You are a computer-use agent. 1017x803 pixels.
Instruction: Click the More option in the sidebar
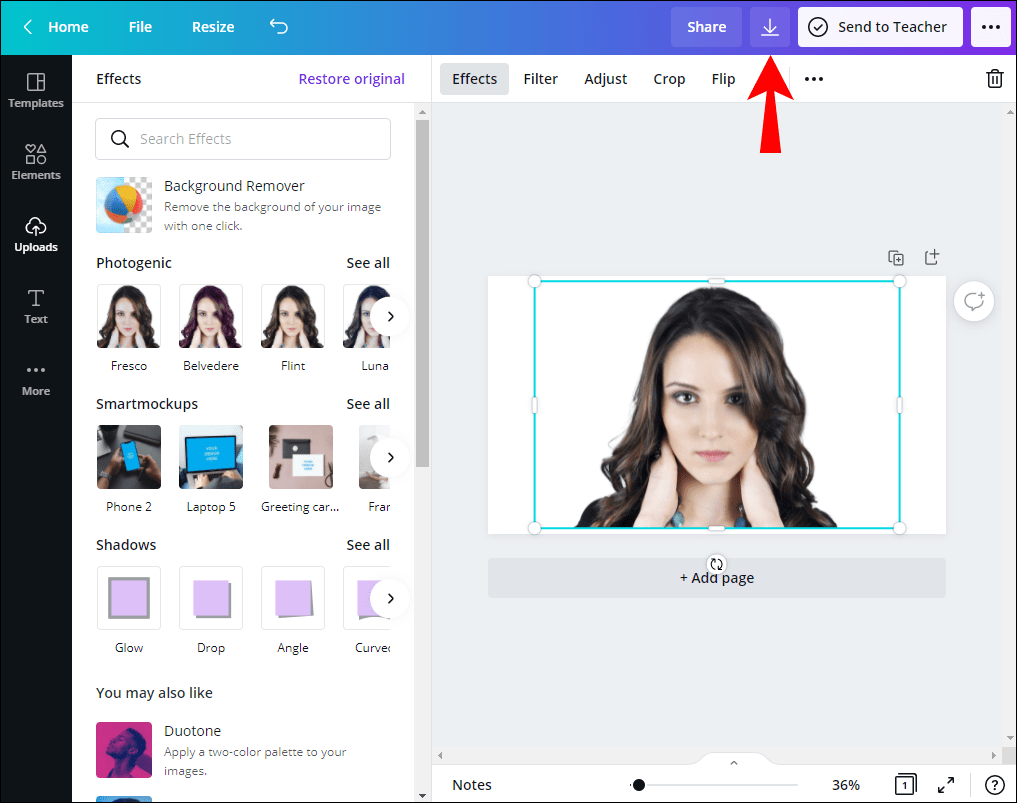point(35,378)
